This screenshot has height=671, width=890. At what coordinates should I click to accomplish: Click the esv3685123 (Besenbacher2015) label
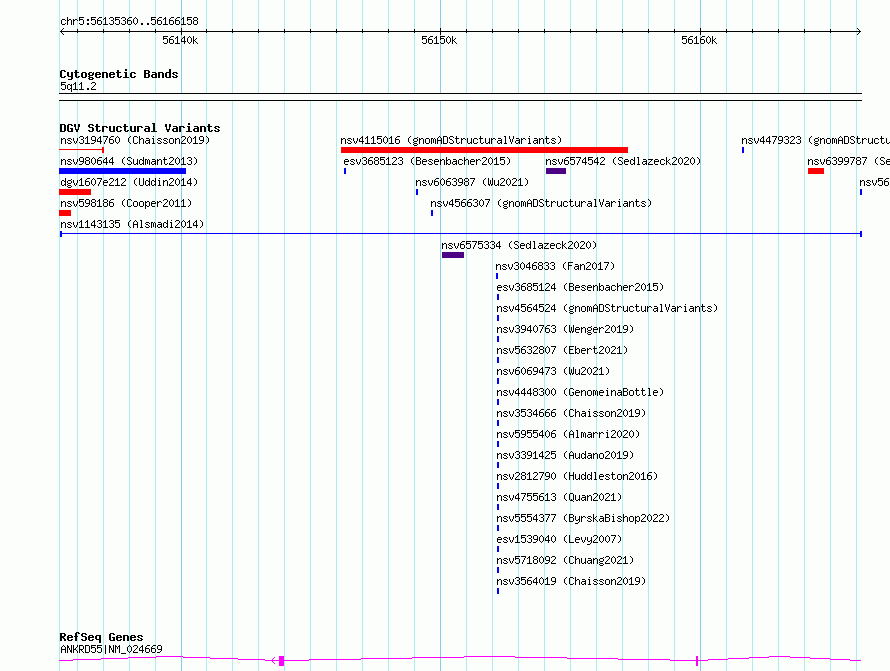[x=427, y=161]
